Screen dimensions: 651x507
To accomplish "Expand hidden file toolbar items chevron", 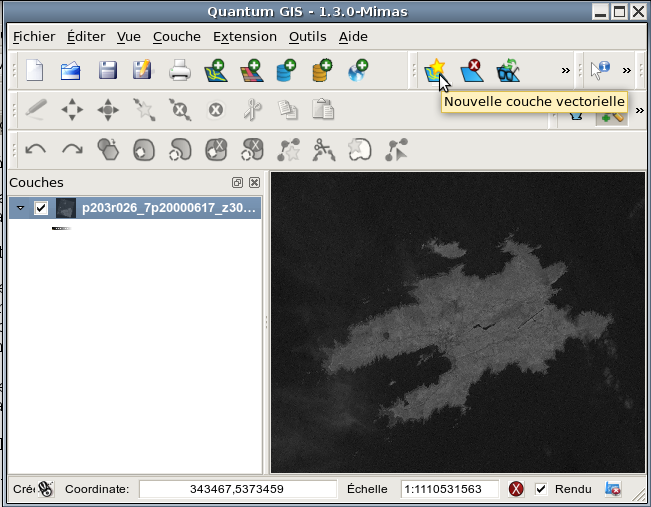I will click(x=565, y=71).
